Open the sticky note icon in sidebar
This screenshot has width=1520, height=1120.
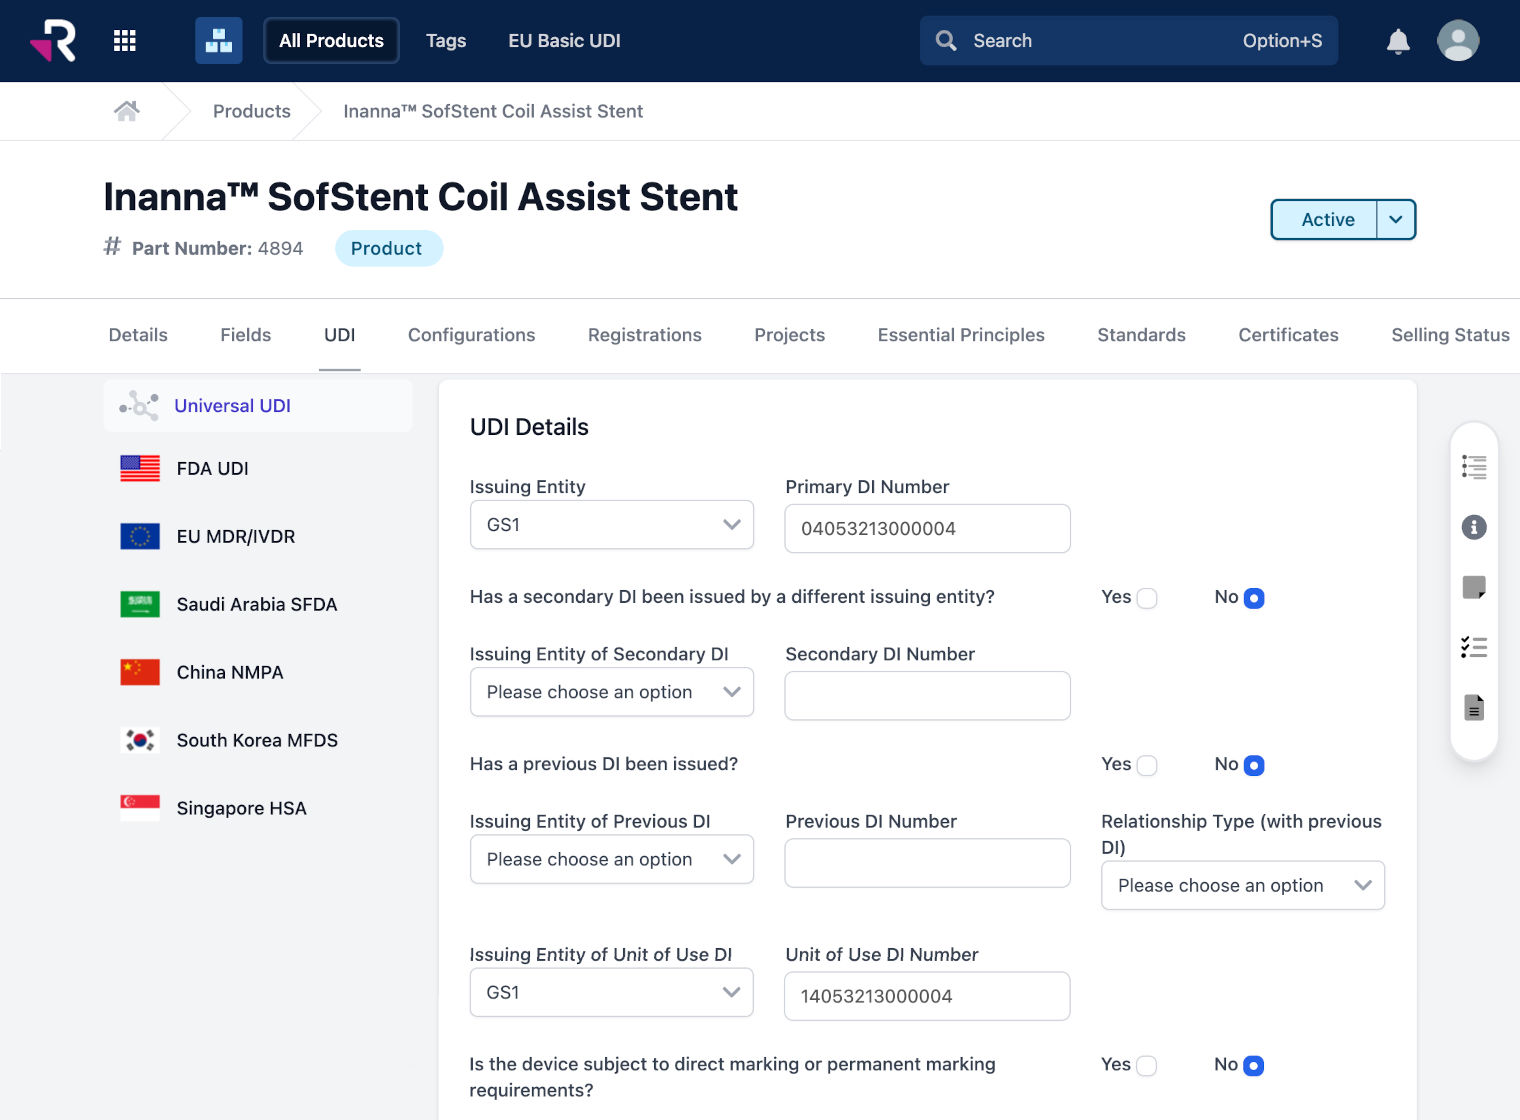click(x=1473, y=587)
